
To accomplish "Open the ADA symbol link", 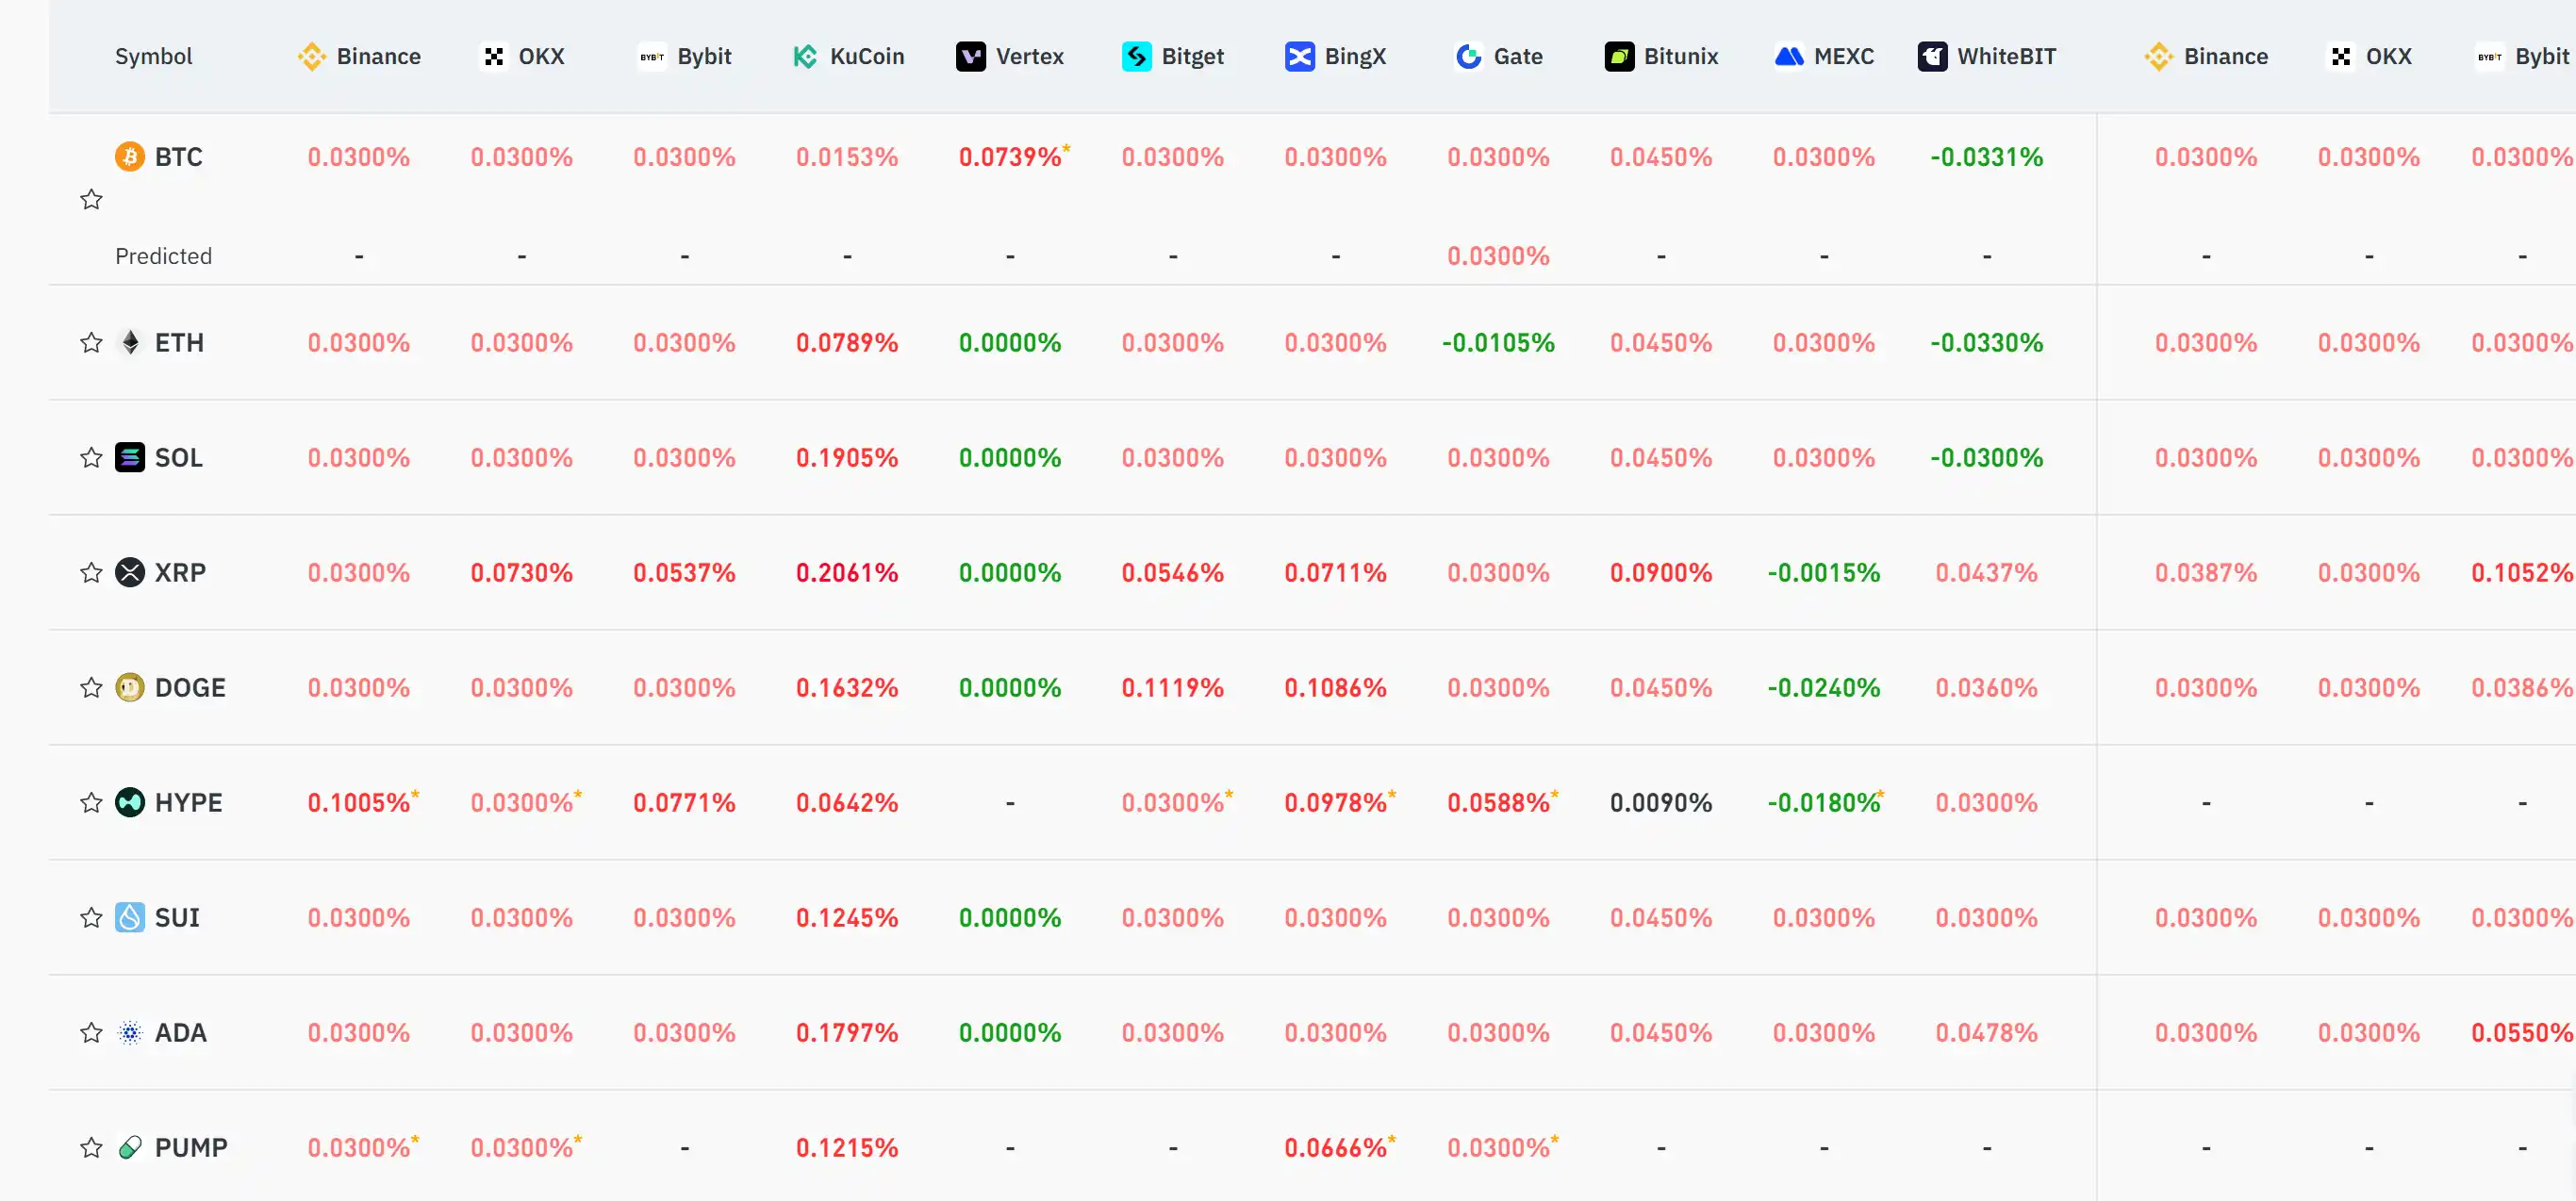I will click(x=180, y=1032).
